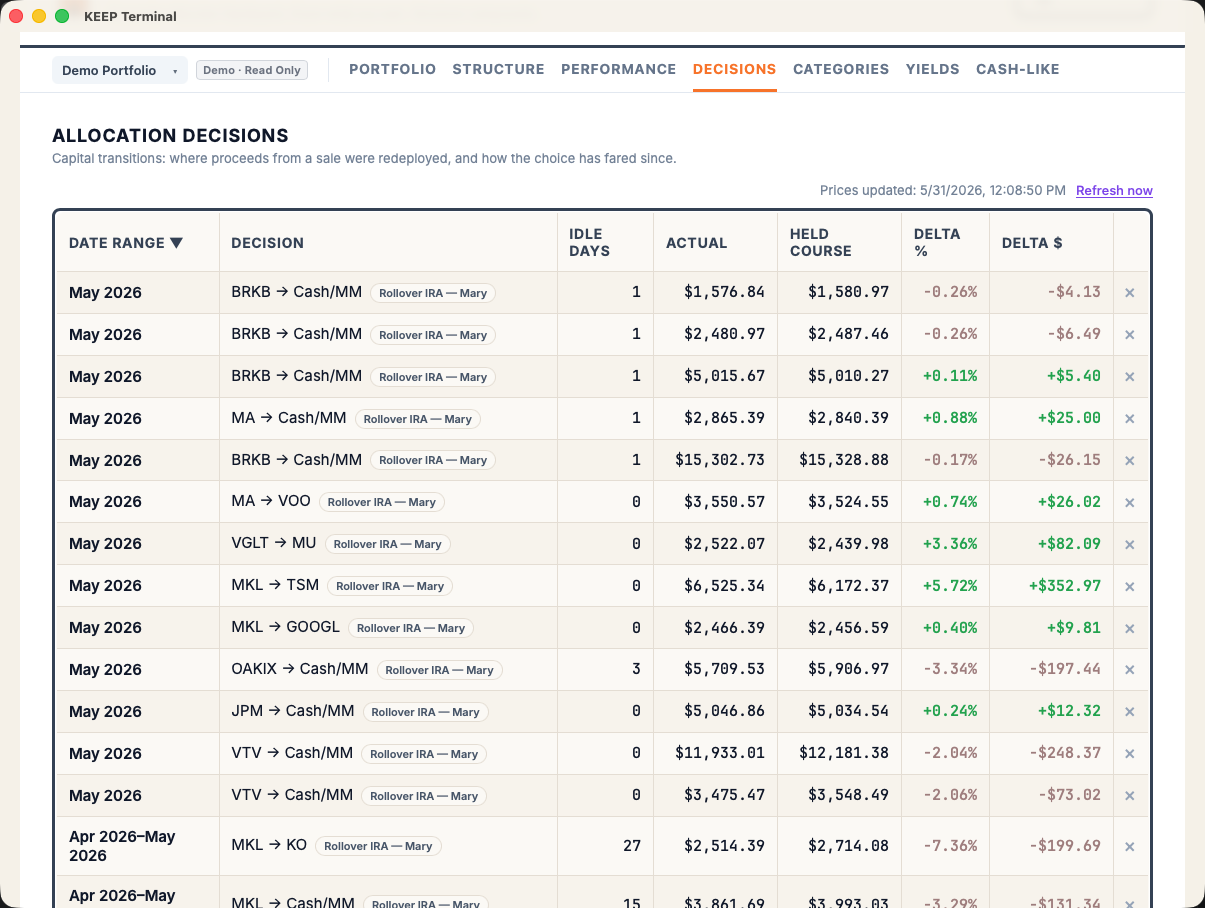The height and width of the screenshot is (908, 1205).
Task: Click the $15,328.88 held course value
Action: [844, 461]
